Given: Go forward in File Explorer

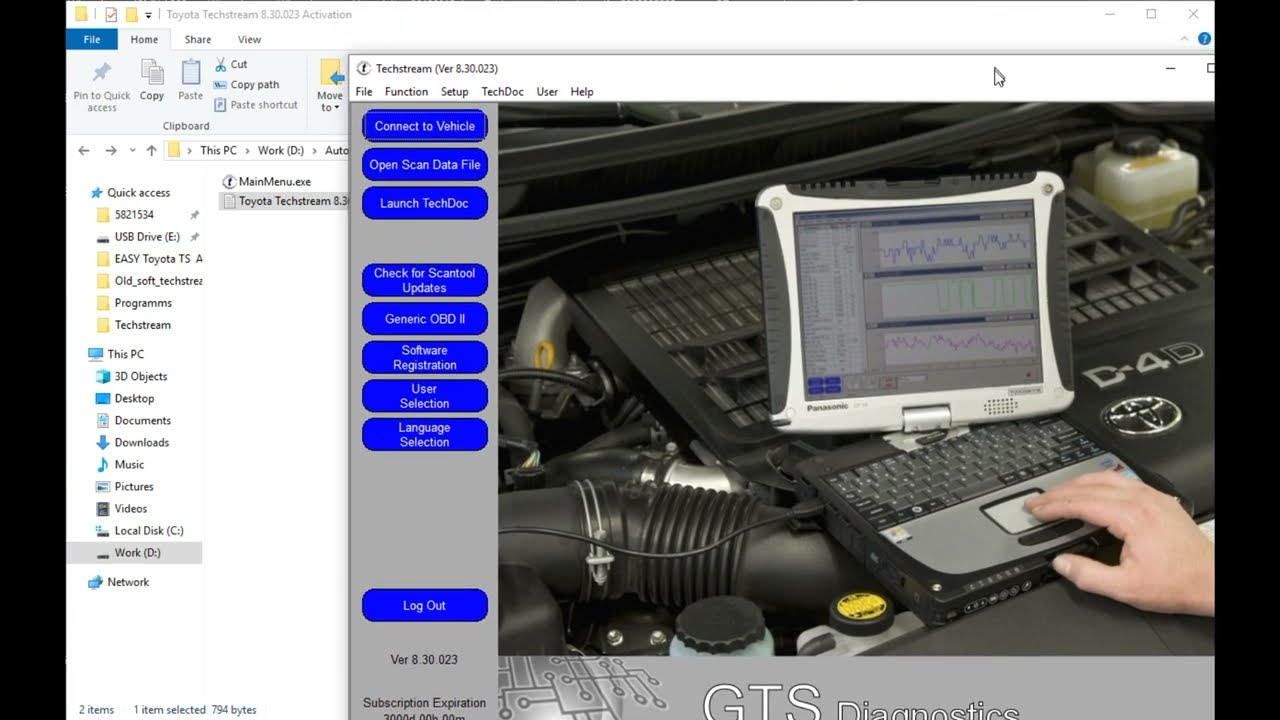Looking at the screenshot, I should click(x=110, y=151).
